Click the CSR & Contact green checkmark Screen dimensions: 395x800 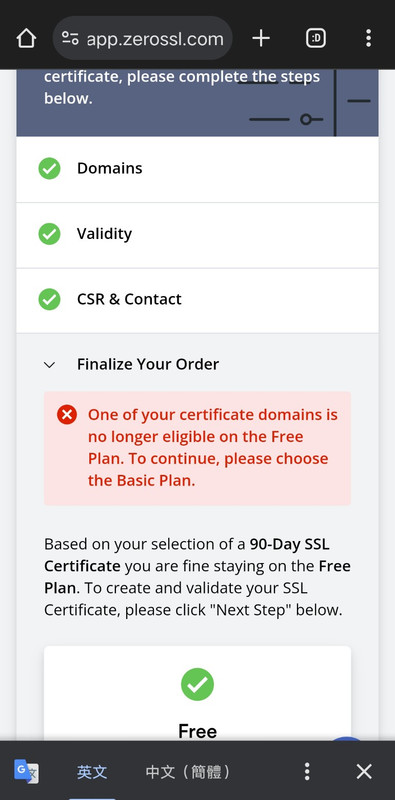50,299
